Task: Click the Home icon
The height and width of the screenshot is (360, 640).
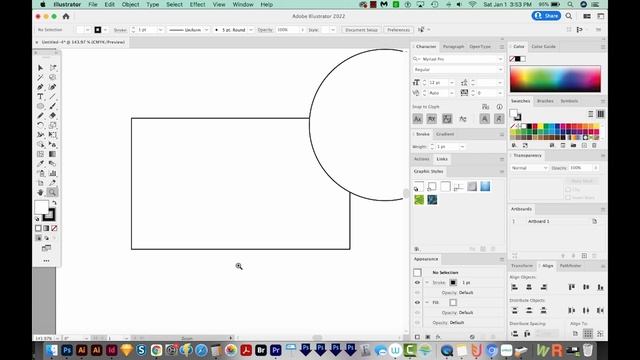Action: (66, 16)
